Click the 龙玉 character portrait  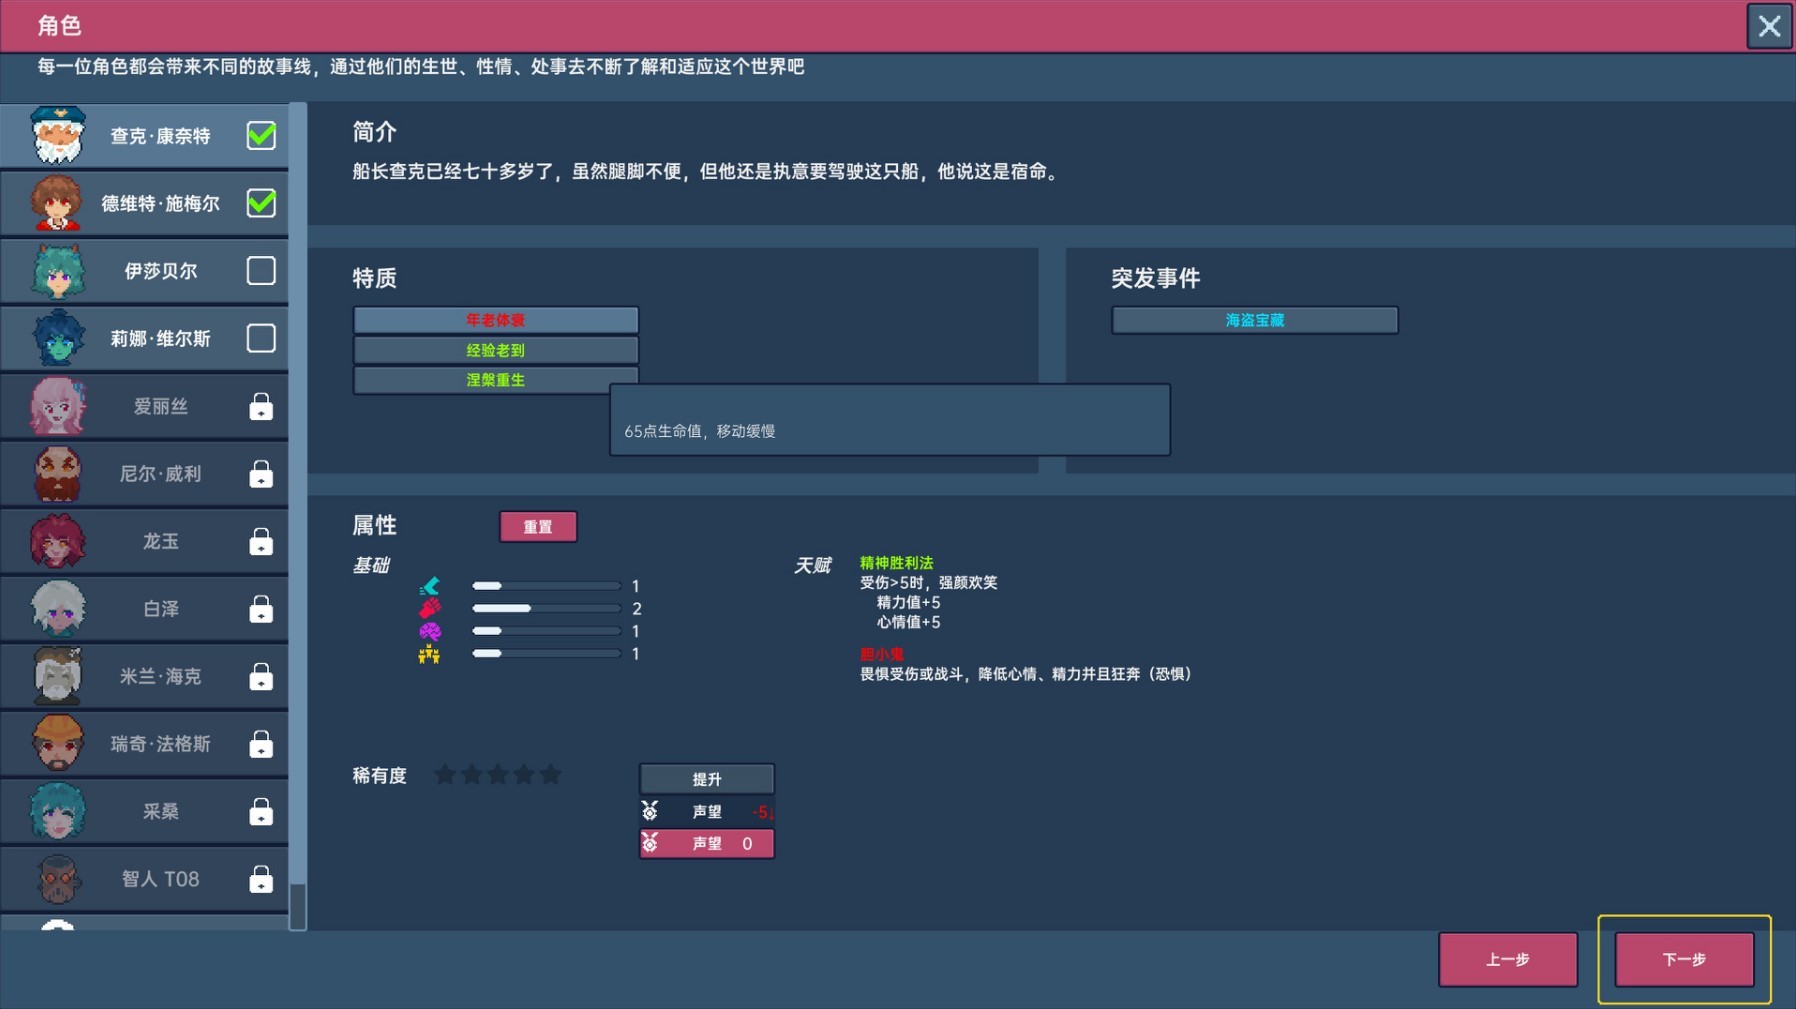click(57, 541)
